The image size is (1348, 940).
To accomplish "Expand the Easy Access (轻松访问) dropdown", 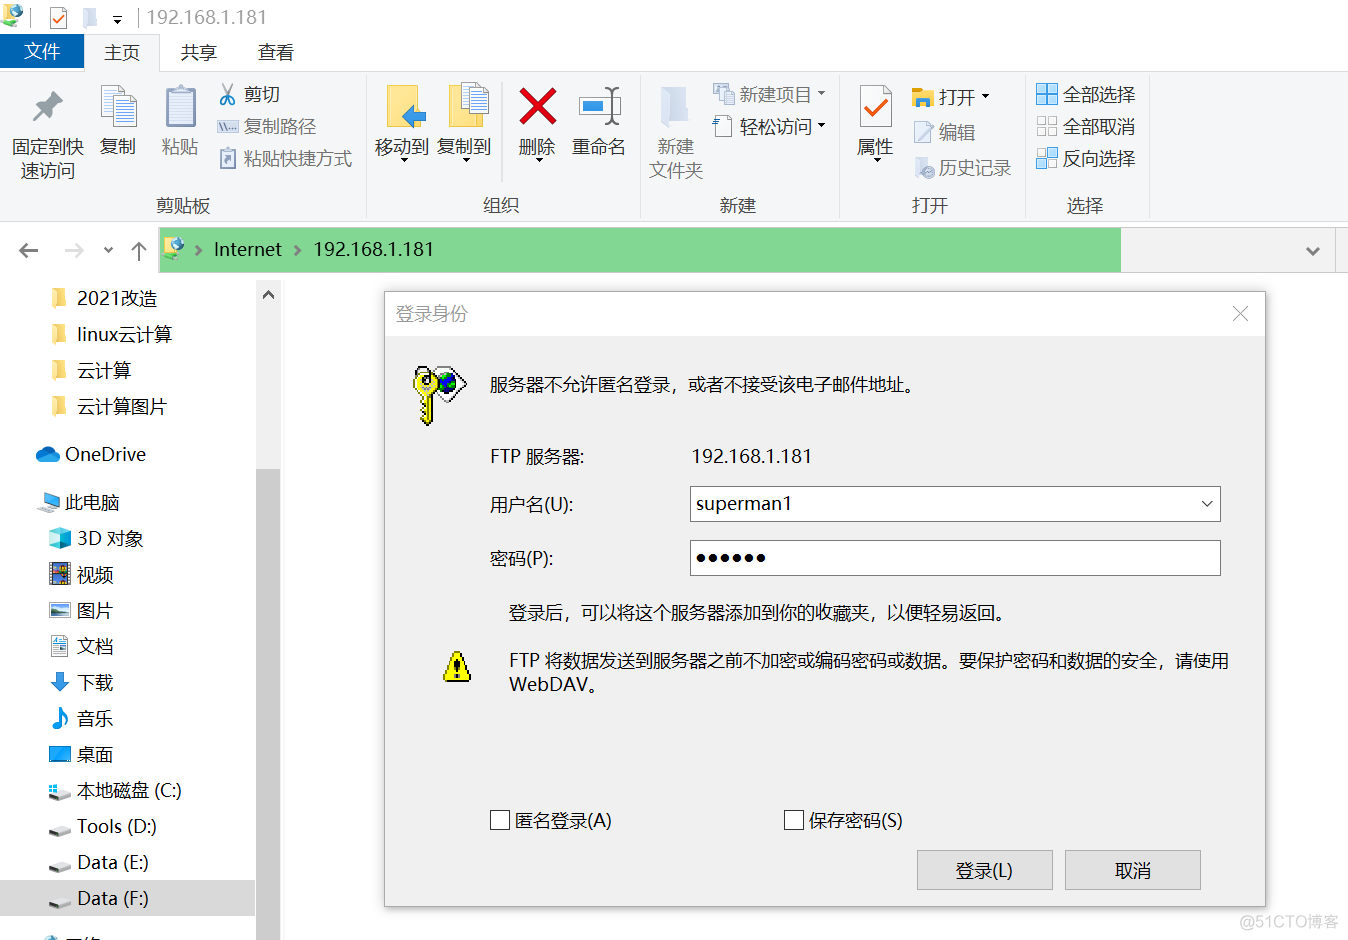I will click(822, 126).
